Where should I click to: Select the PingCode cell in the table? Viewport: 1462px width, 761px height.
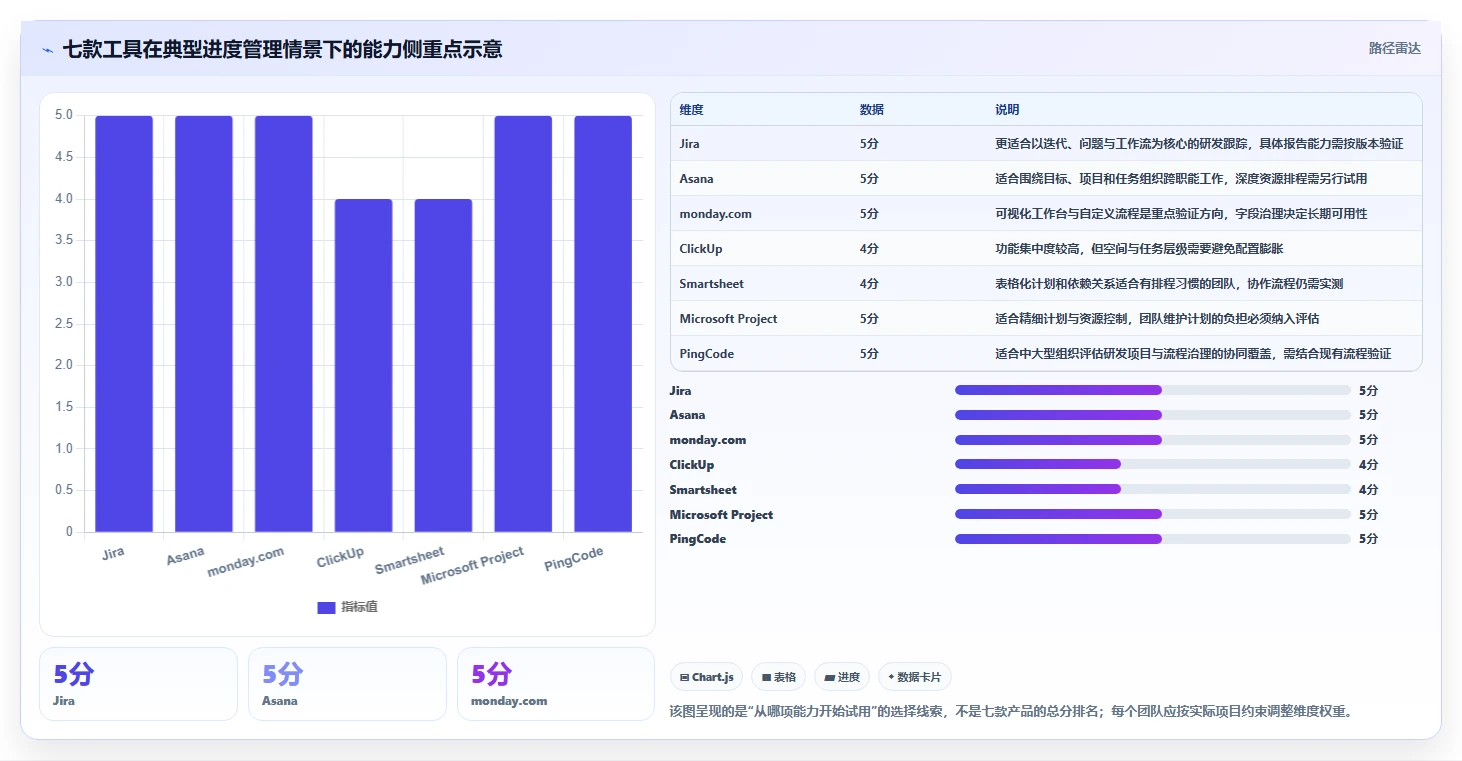(707, 354)
